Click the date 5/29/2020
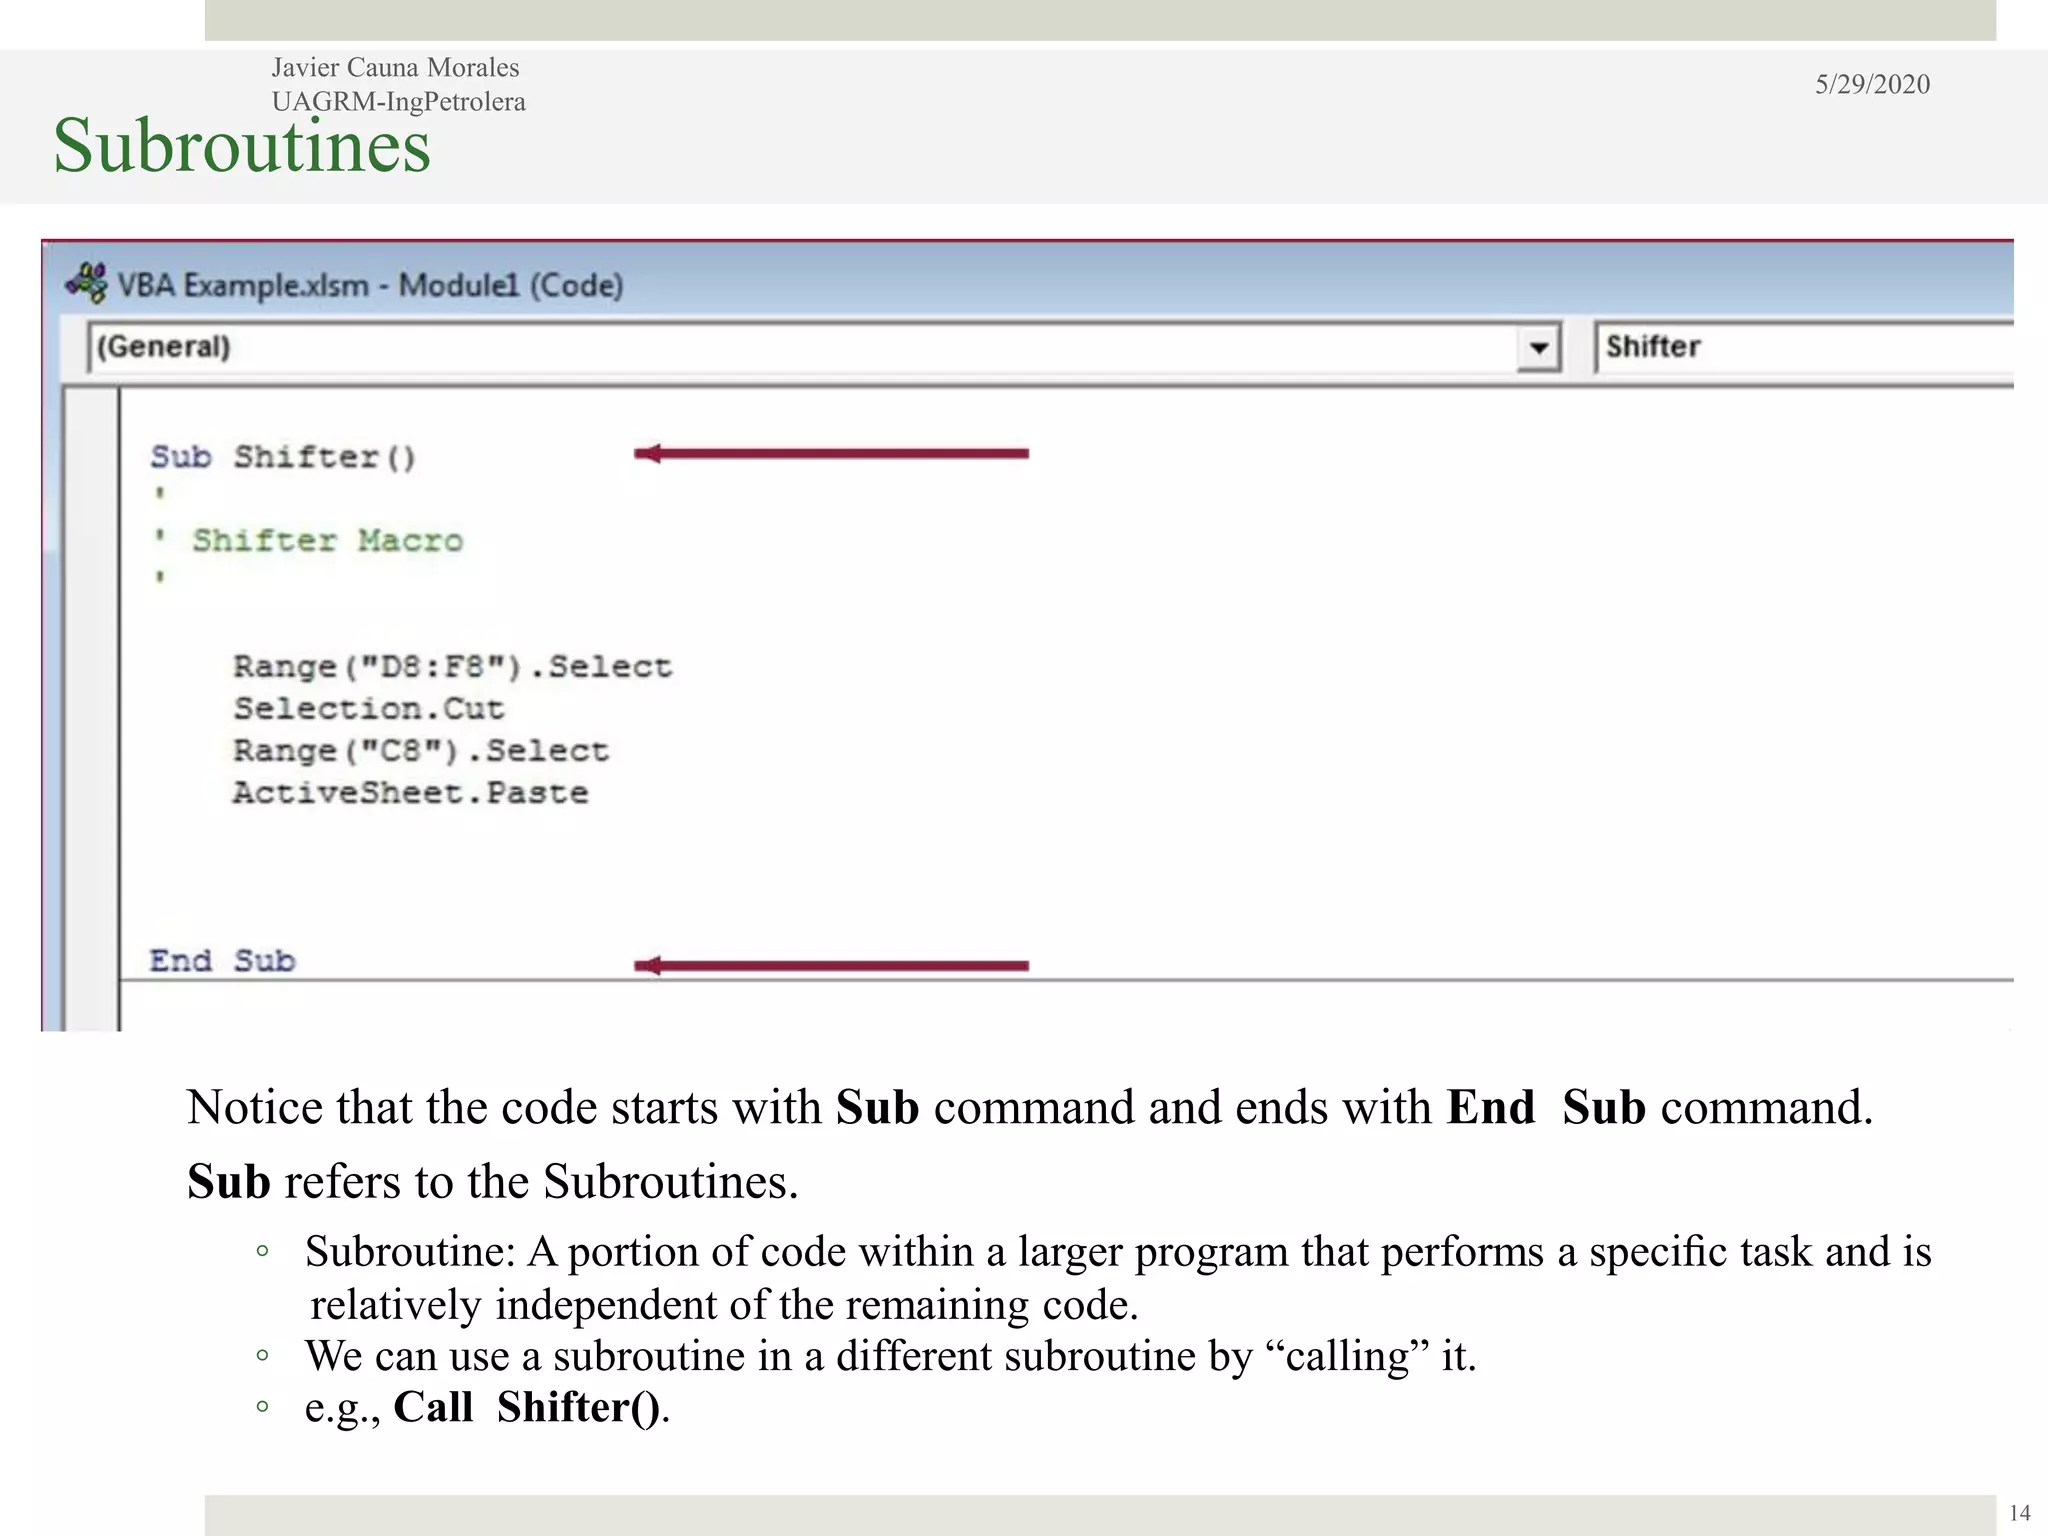This screenshot has width=2048, height=1536. tap(1872, 84)
